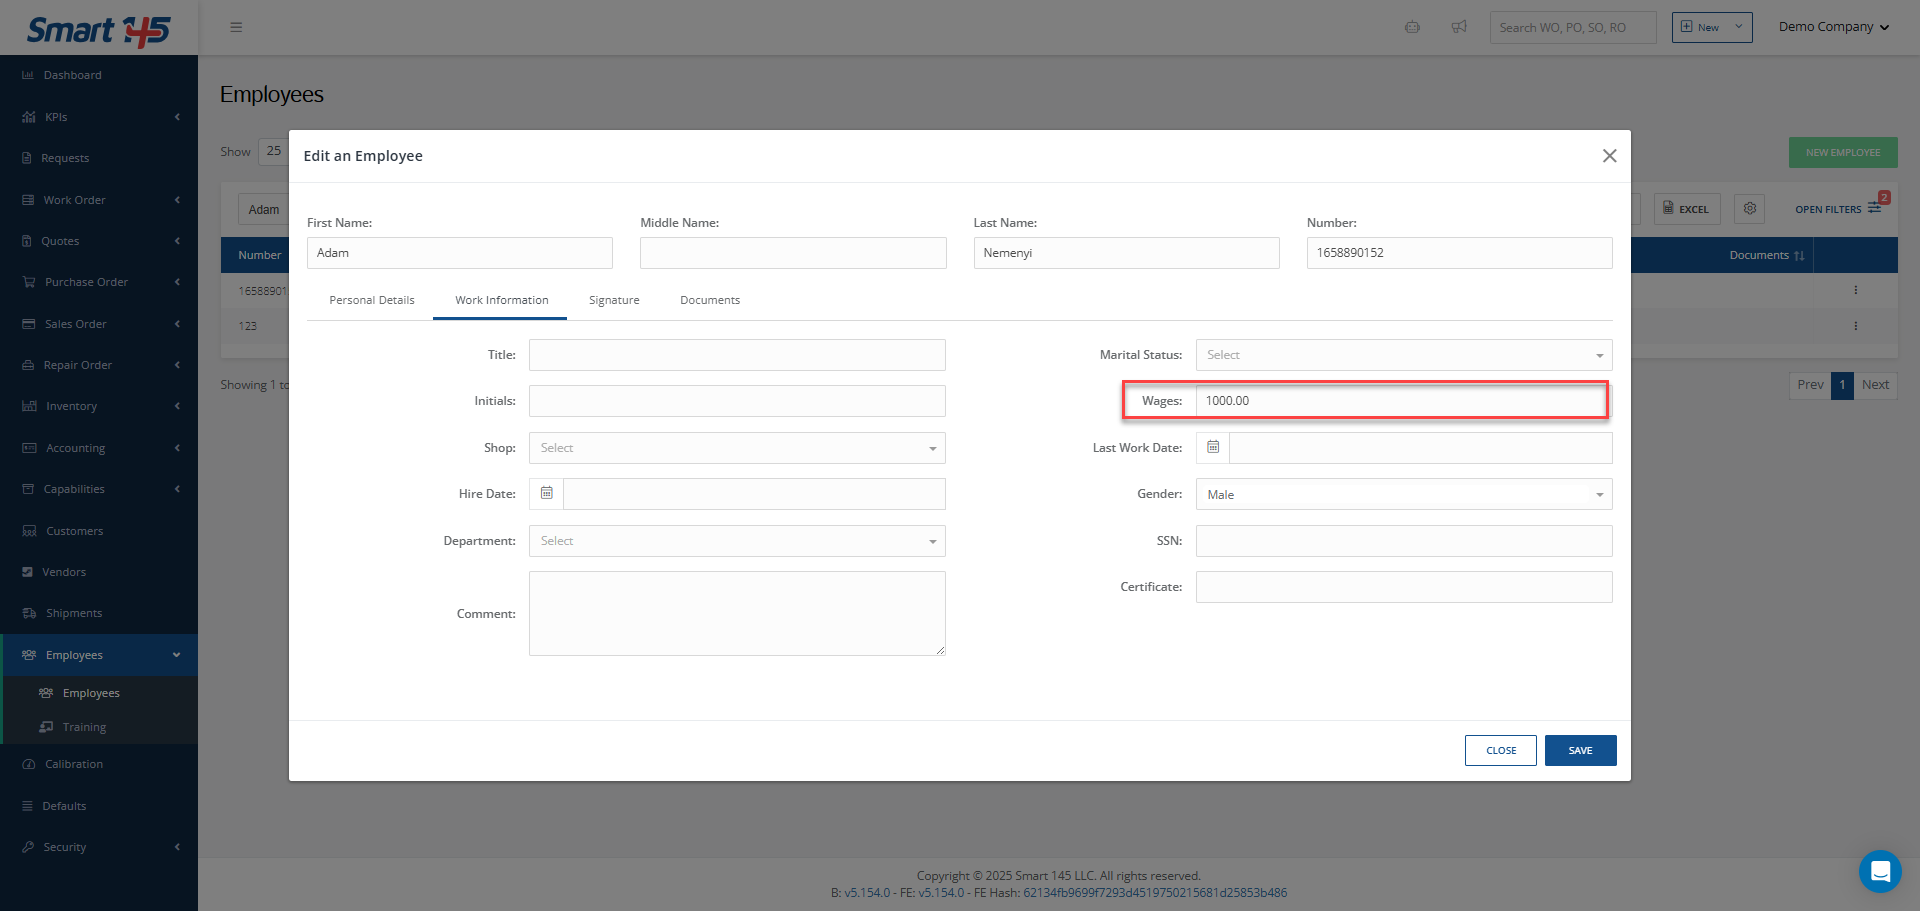The image size is (1920, 911).
Task: Click the printer icon in top bar
Action: click(1412, 27)
